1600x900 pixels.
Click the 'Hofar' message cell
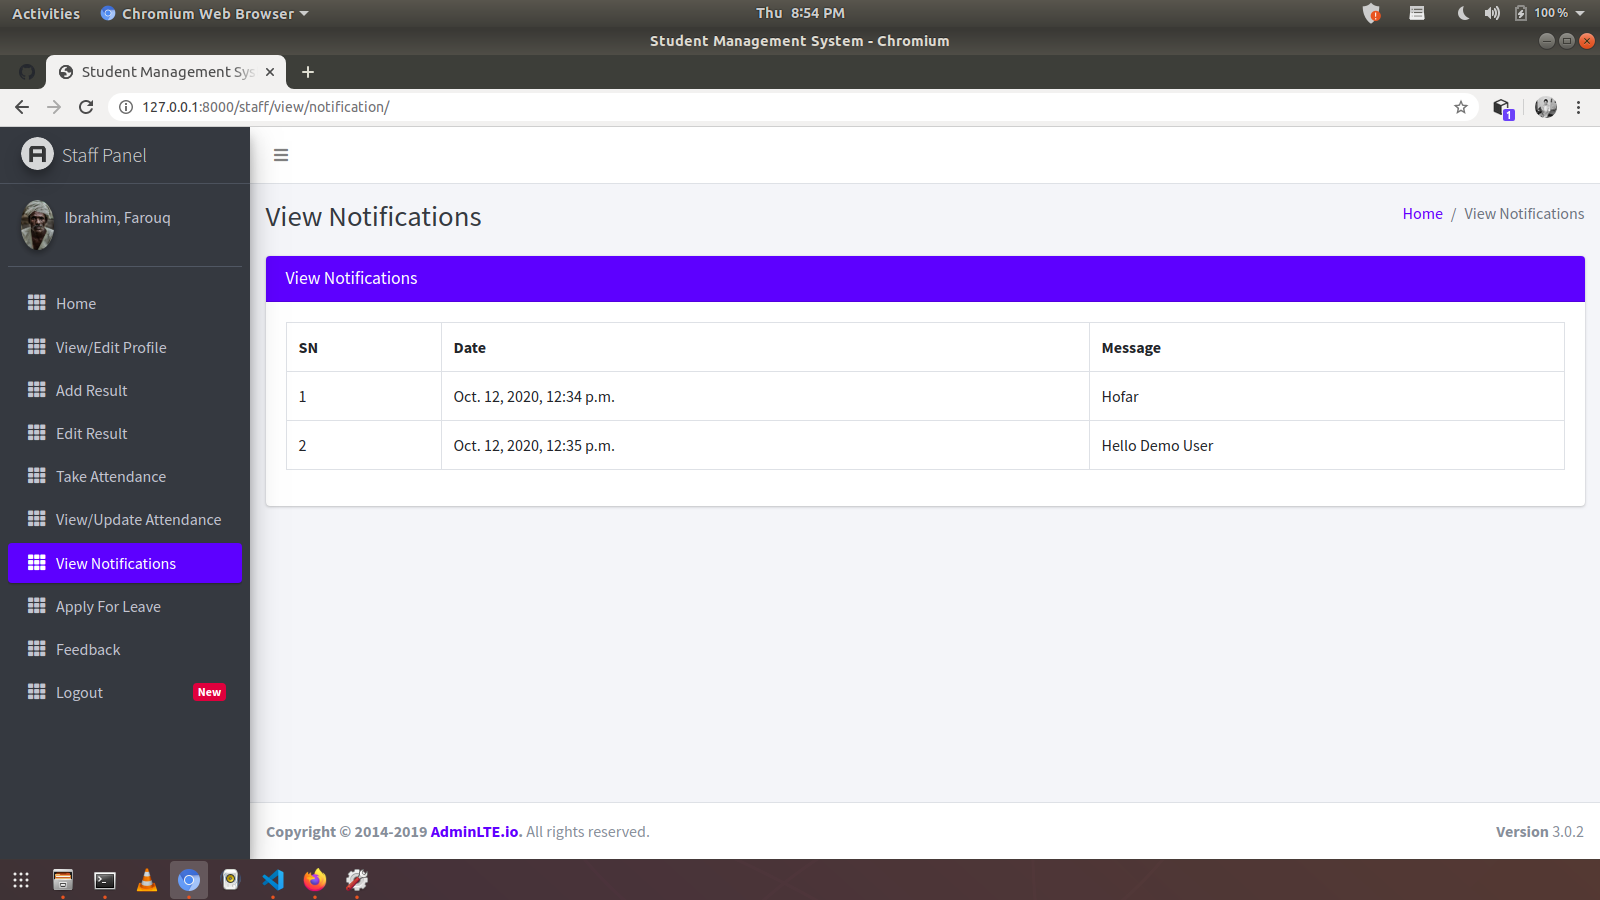[1326, 396]
